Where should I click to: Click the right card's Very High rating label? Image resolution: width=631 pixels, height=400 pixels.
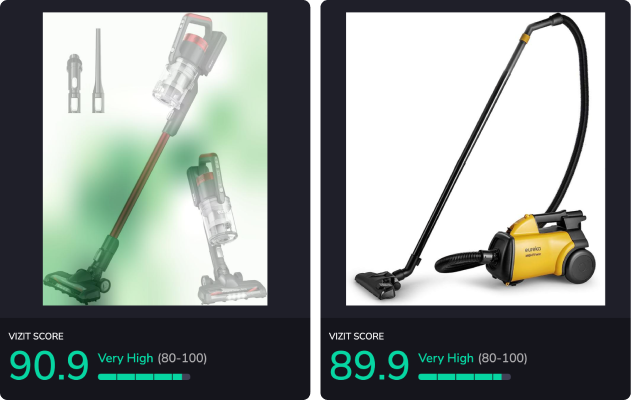click(x=446, y=358)
